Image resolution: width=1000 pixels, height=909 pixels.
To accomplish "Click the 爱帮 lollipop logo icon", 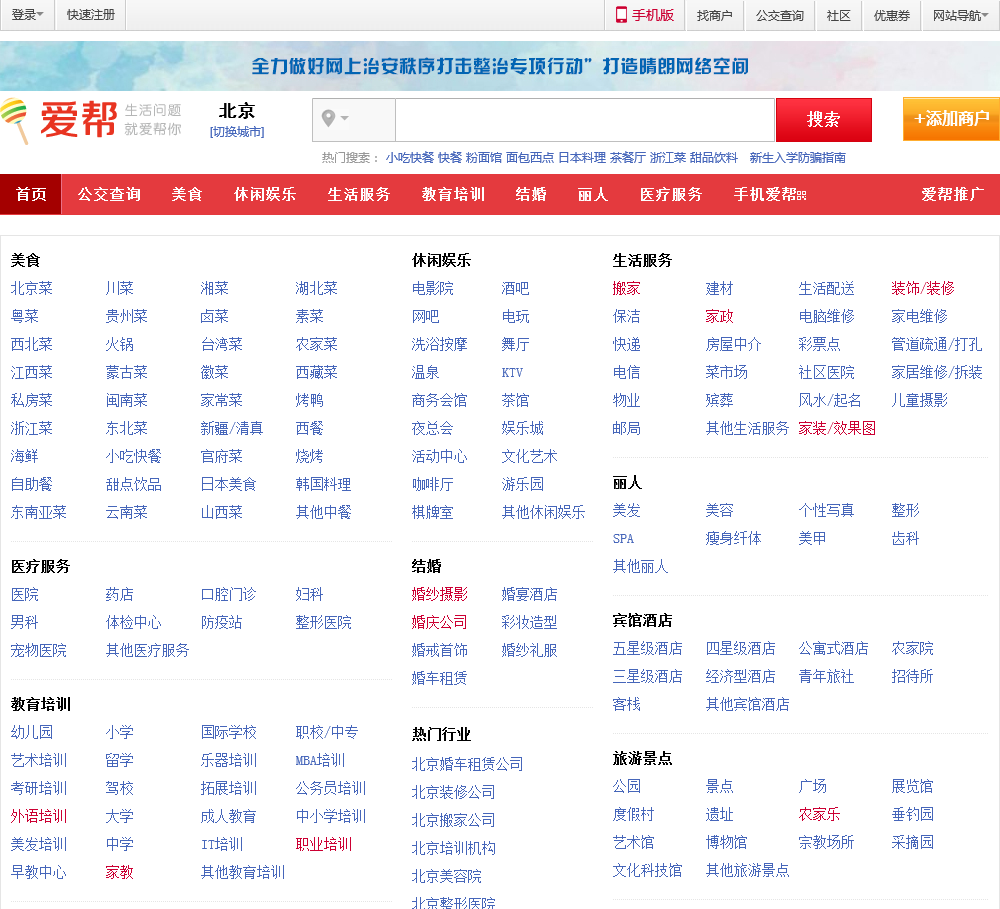I will point(15,121).
